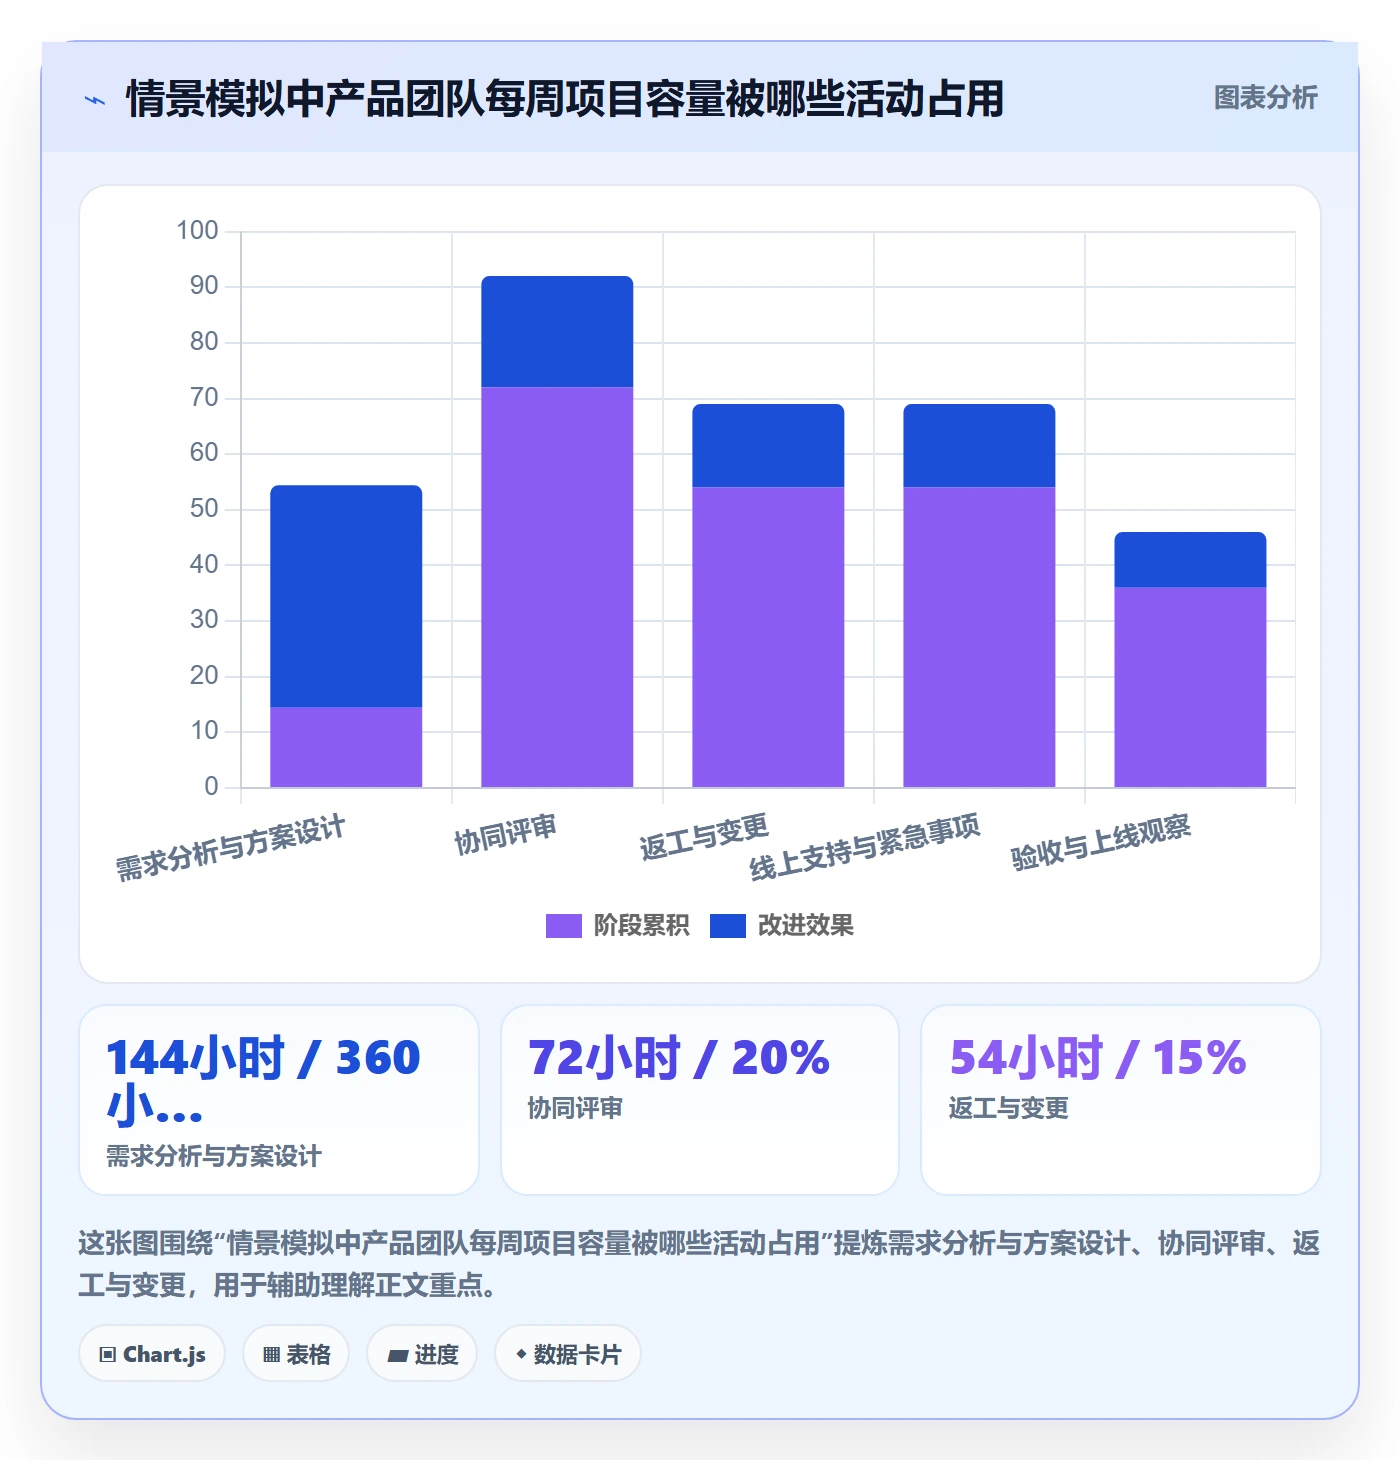
Task: Click the lightning icon beside the title
Action: coord(95,100)
